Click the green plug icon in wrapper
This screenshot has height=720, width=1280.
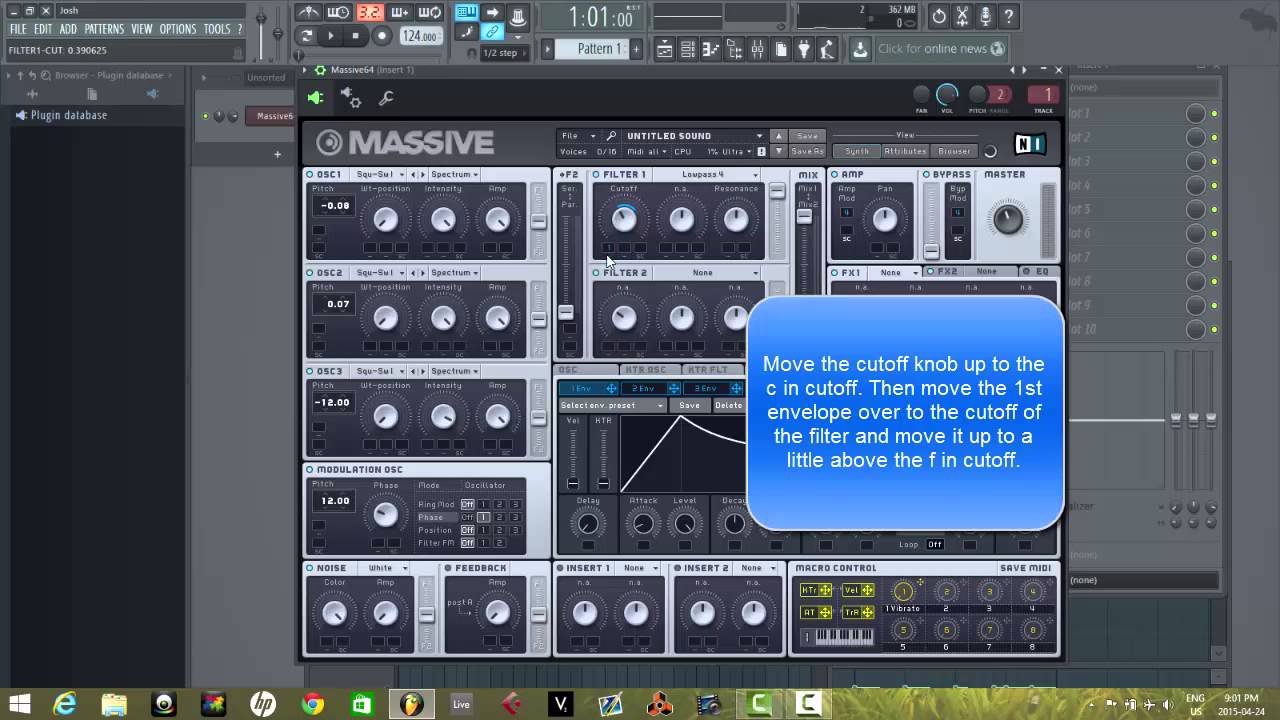point(315,97)
